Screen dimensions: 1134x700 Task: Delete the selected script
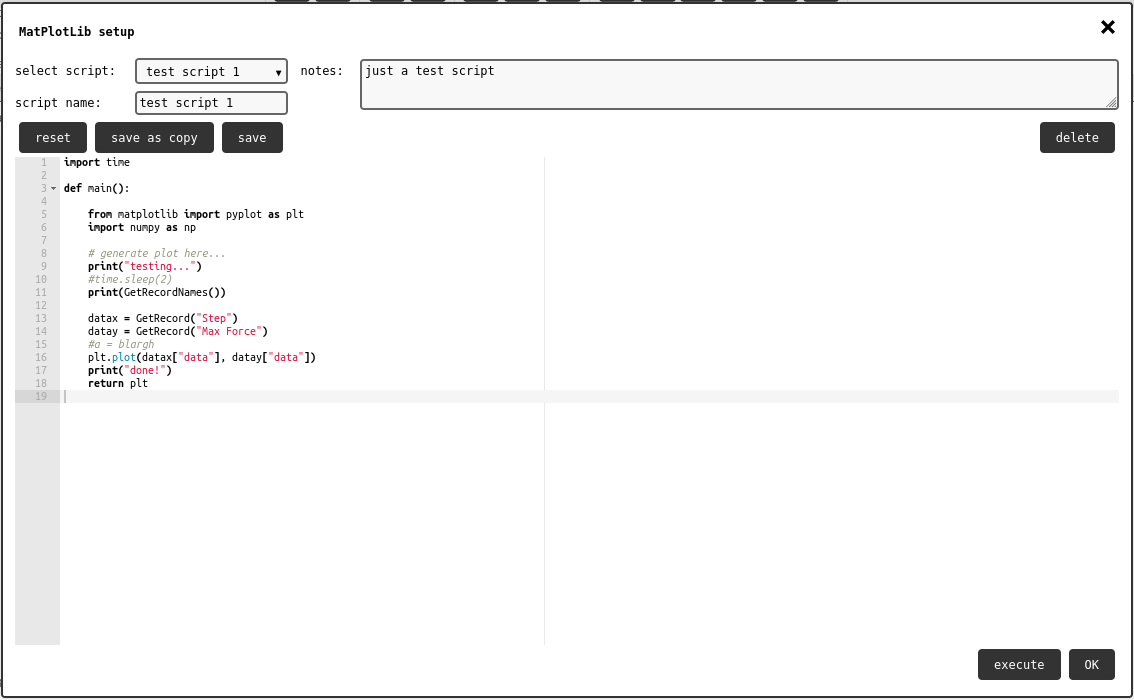[1077, 138]
